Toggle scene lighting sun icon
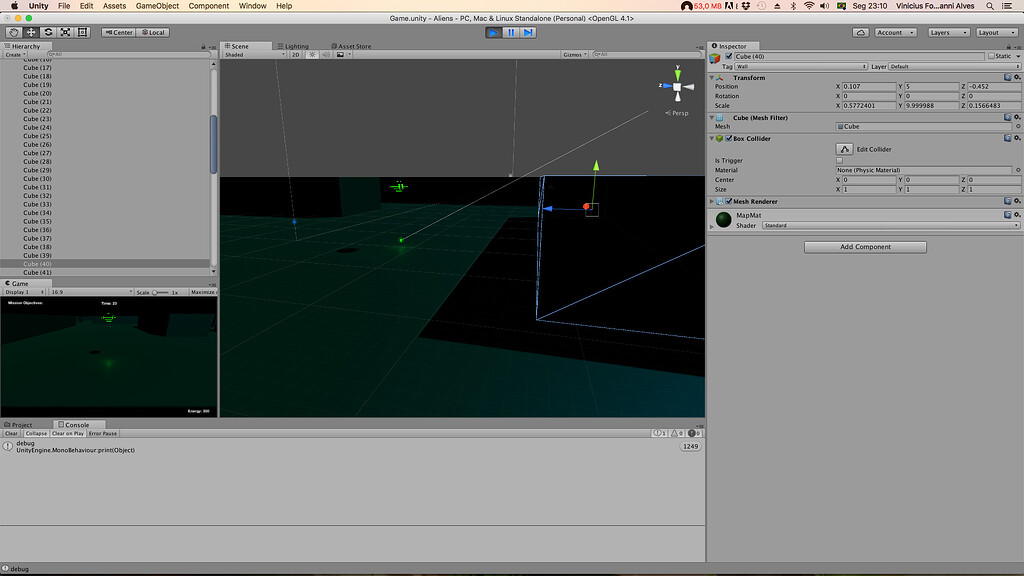The height and width of the screenshot is (576, 1024). 312,55
